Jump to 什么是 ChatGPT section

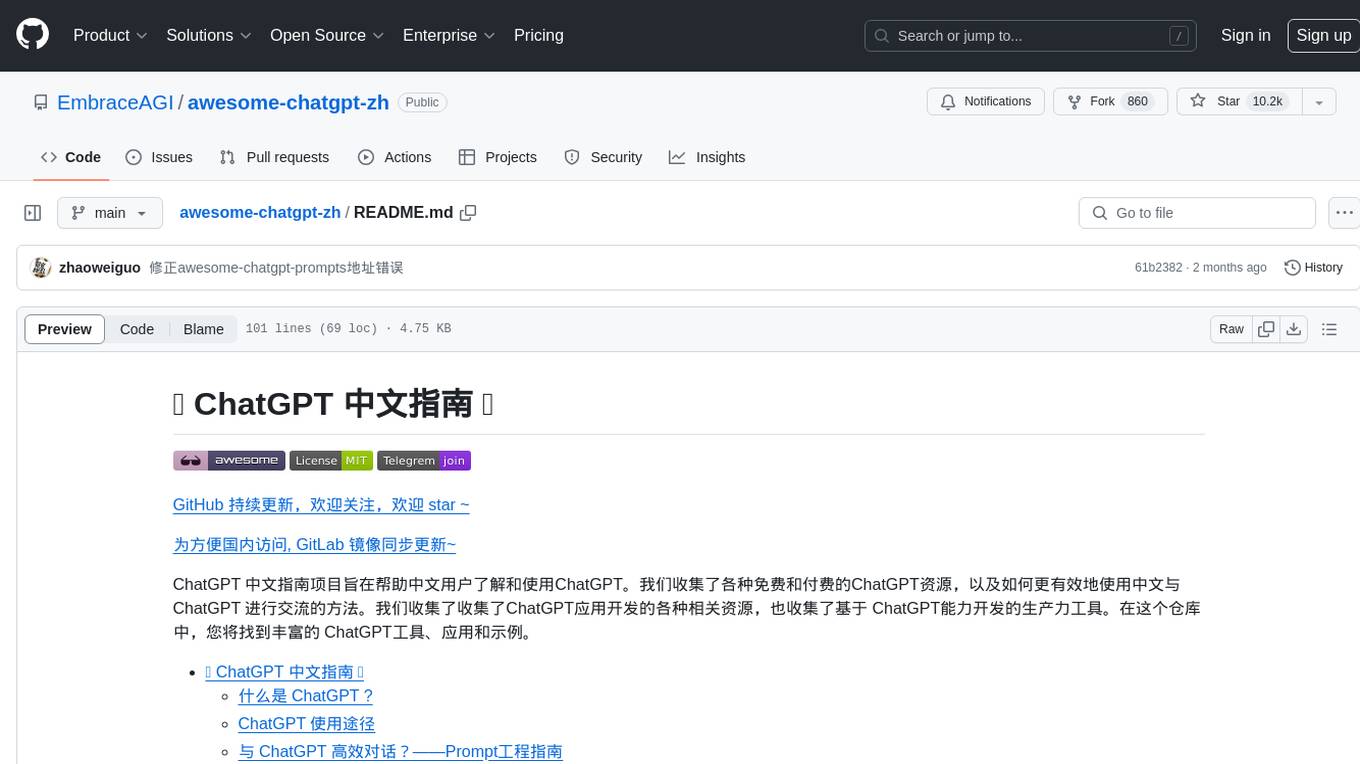[x=305, y=696]
